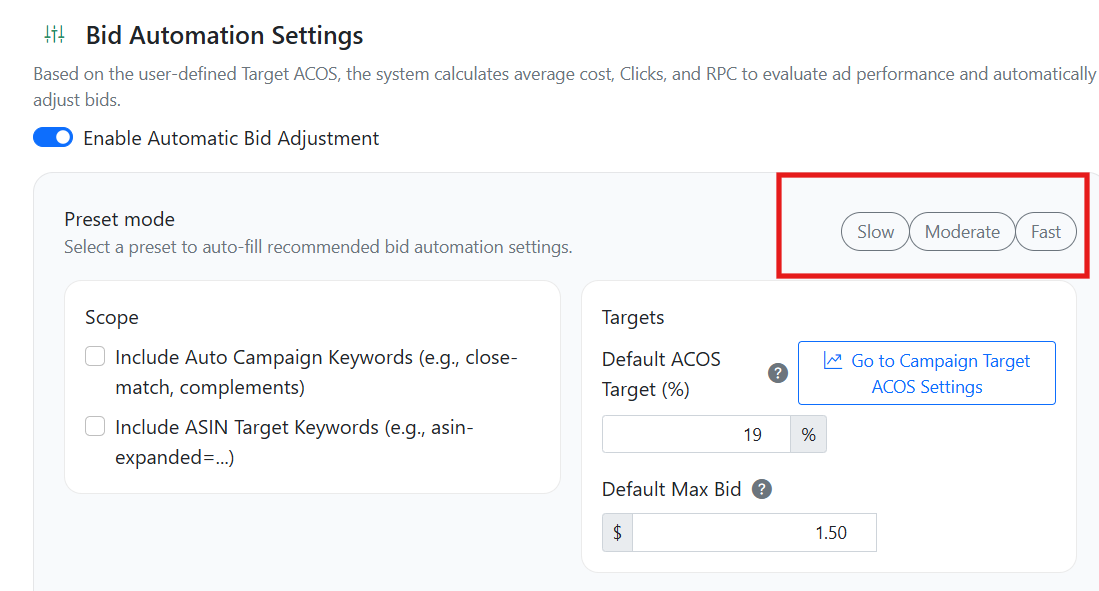The width and height of the screenshot is (1099, 591).
Task: Disable the Automatic Bid Adjustment switch
Action: (53, 138)
